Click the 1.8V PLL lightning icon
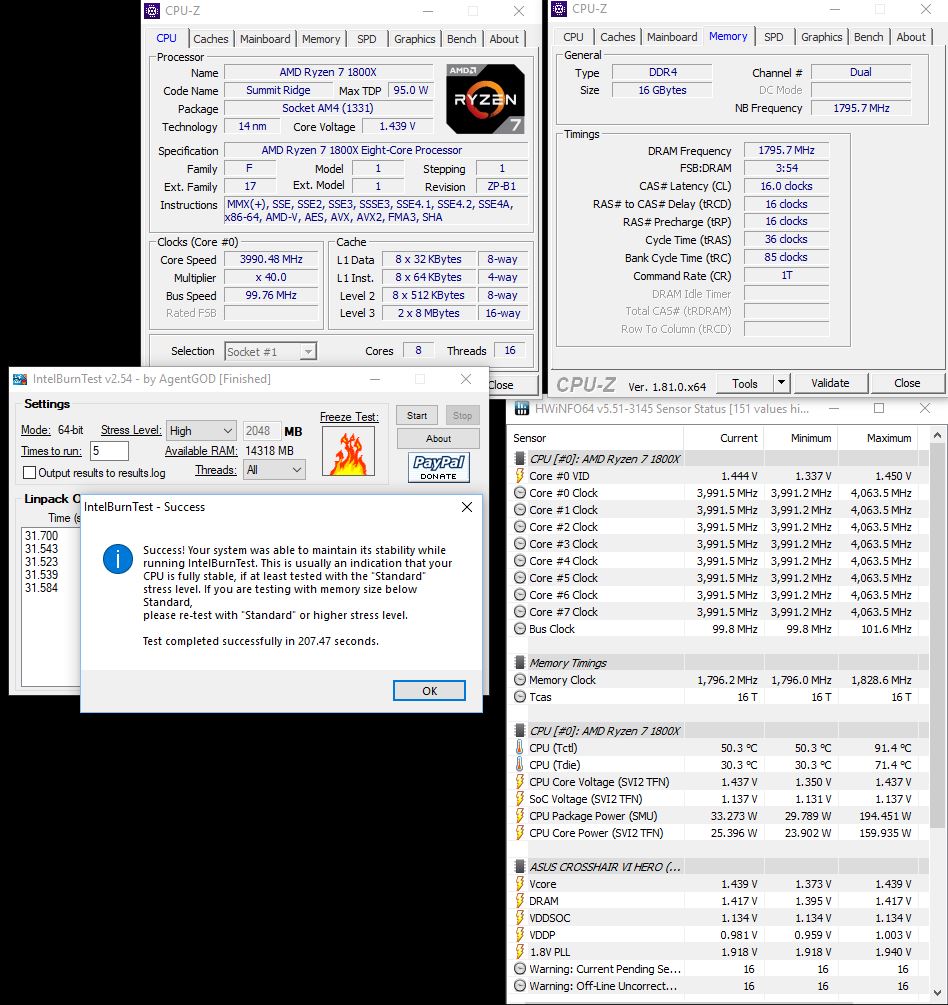The image size is (948, 1005). (520, 952)
